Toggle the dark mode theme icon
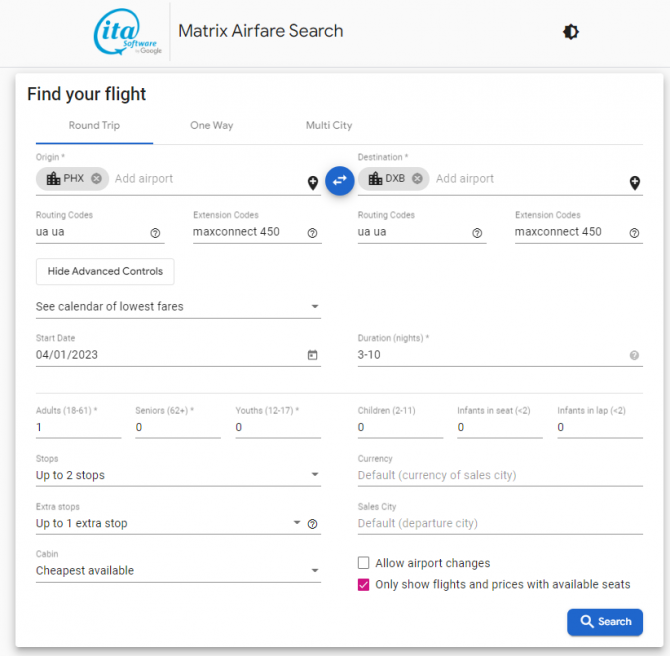Screen dimensions: 670x656 570,32
